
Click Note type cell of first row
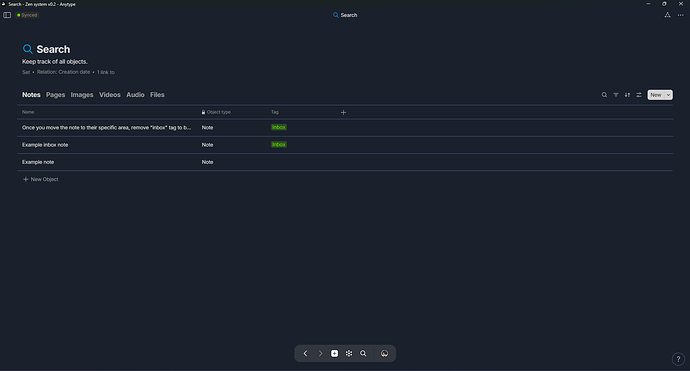pyautogui.click(x=207, y=128)
